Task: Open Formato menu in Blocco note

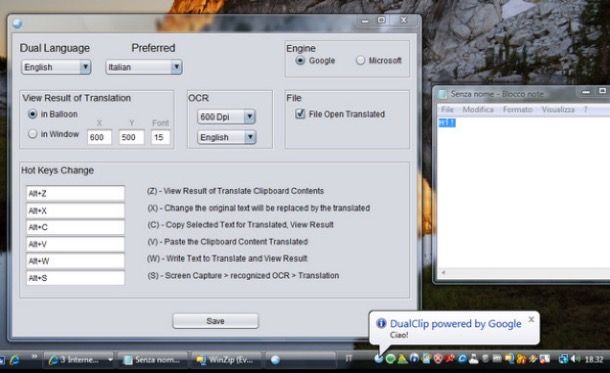Action: click(517, 109)
